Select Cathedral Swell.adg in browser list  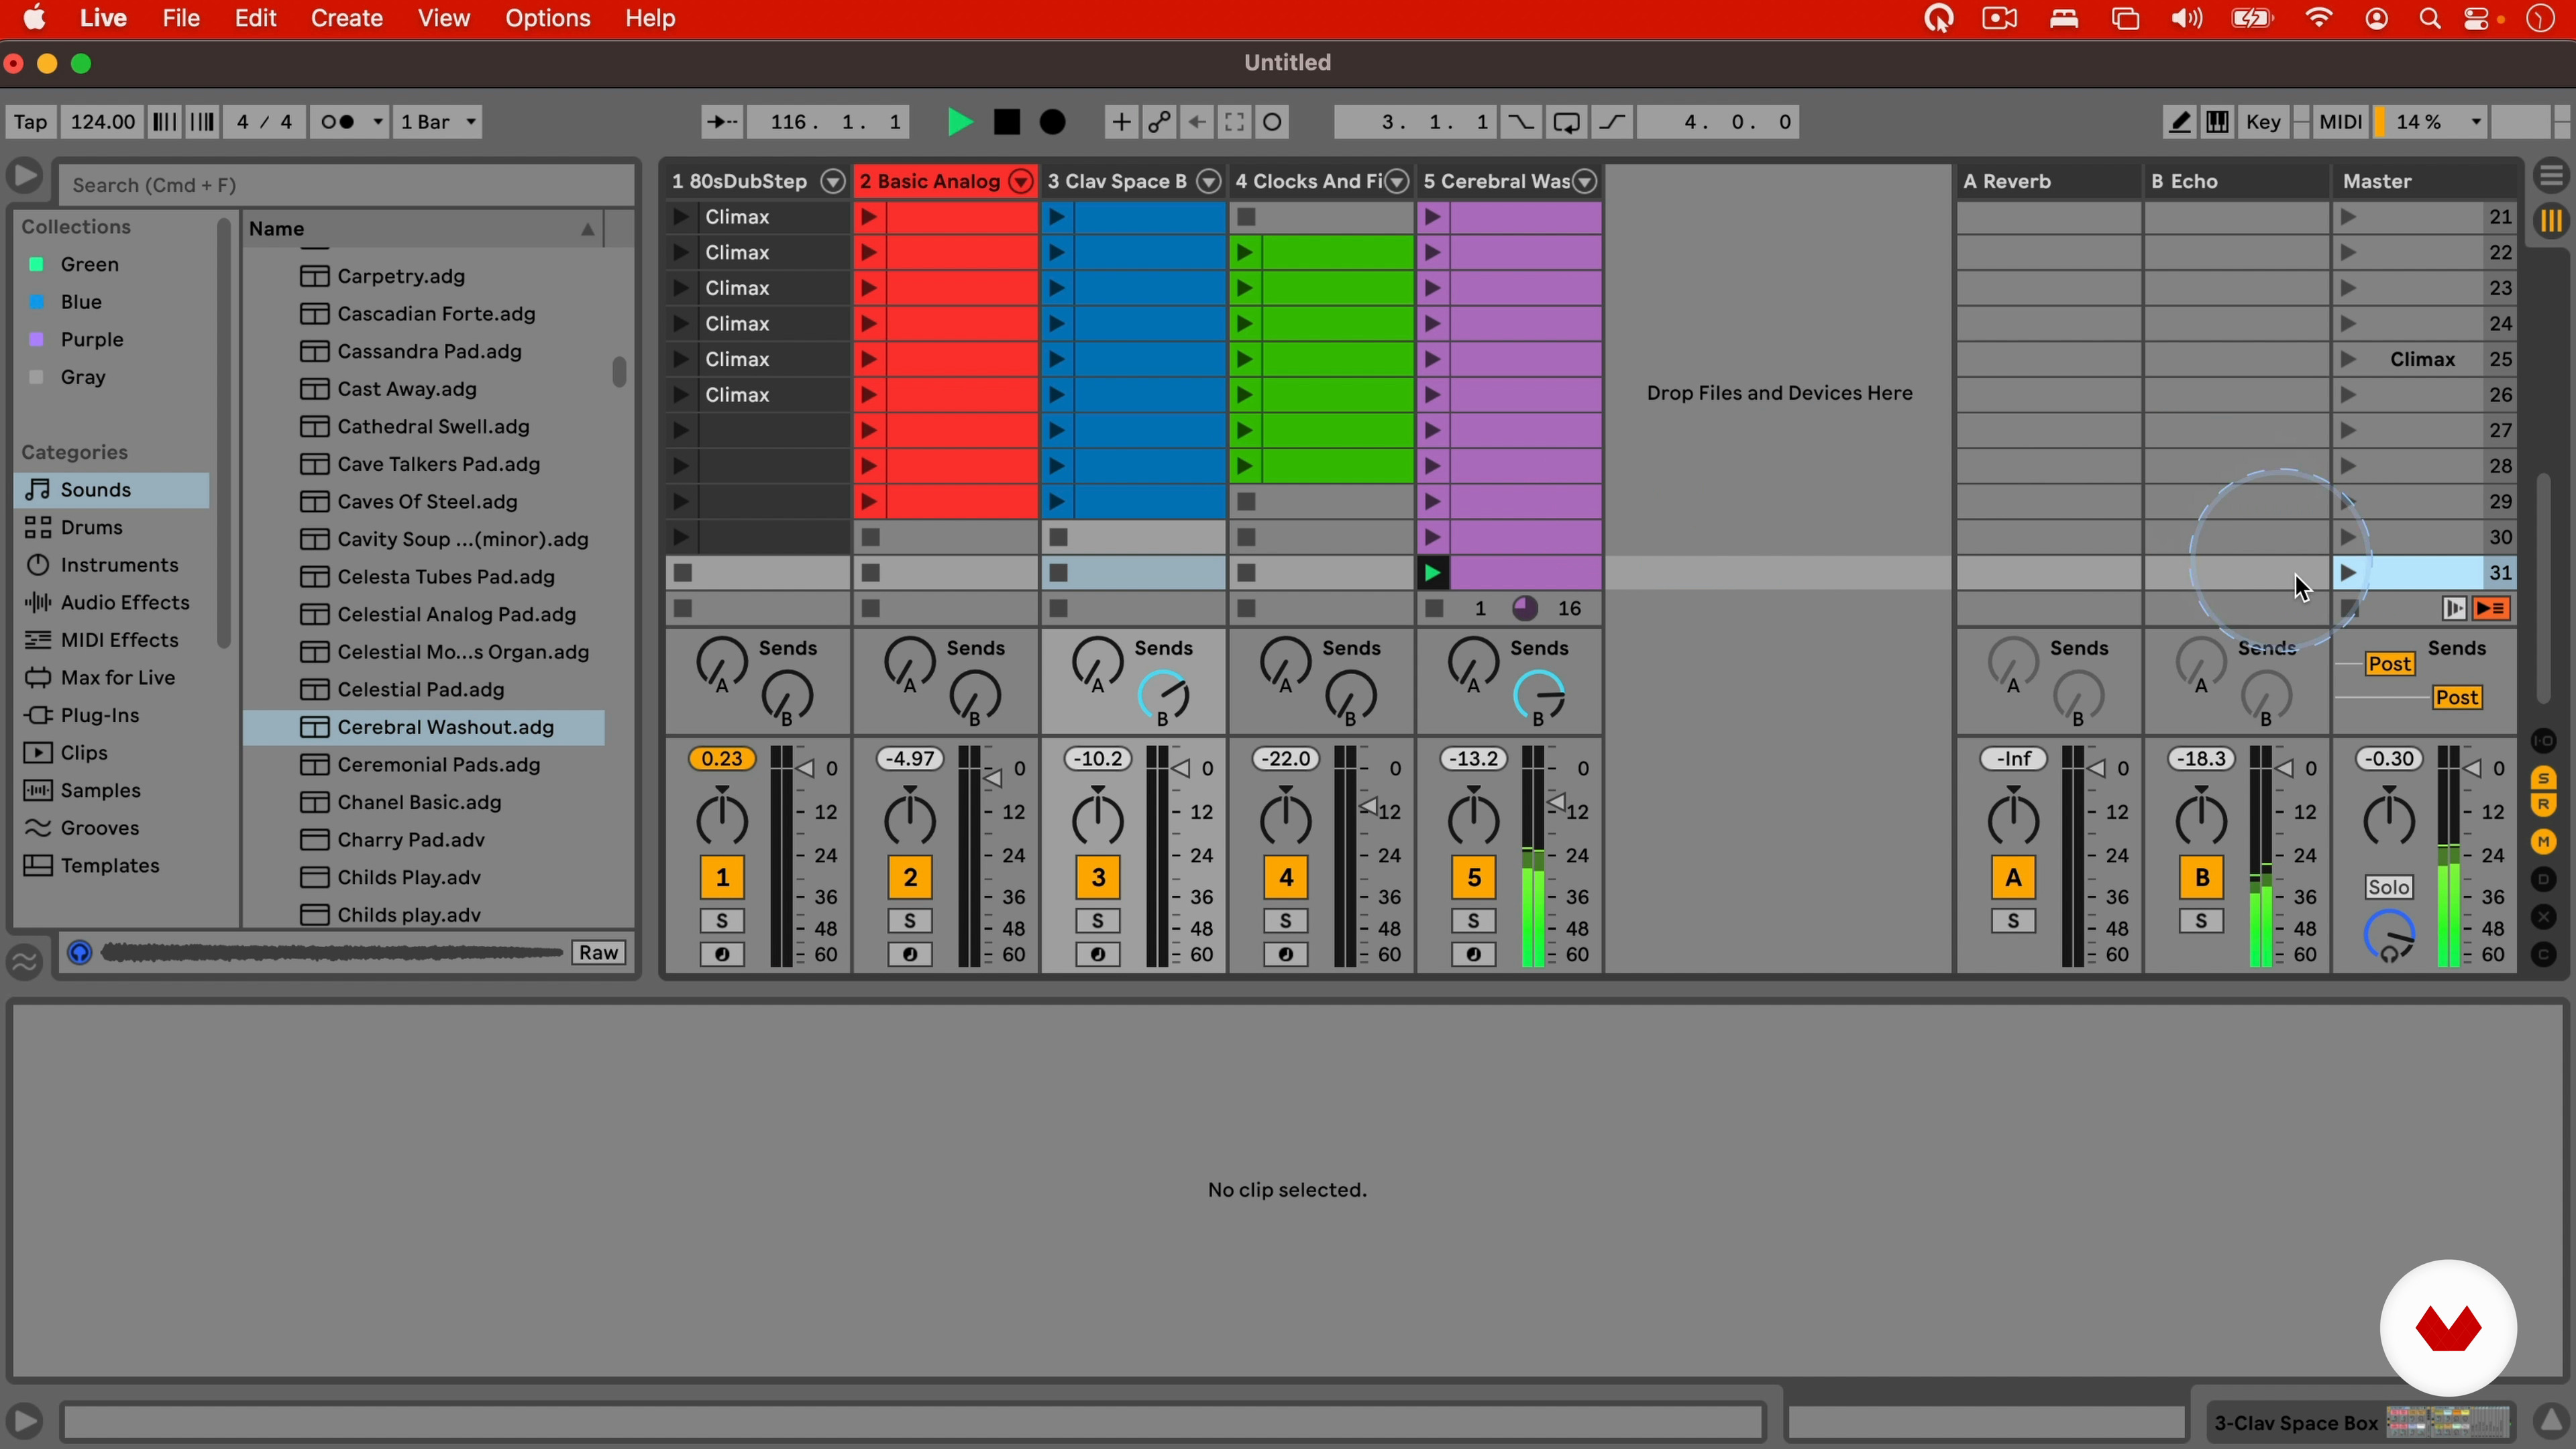pos(424,427)
